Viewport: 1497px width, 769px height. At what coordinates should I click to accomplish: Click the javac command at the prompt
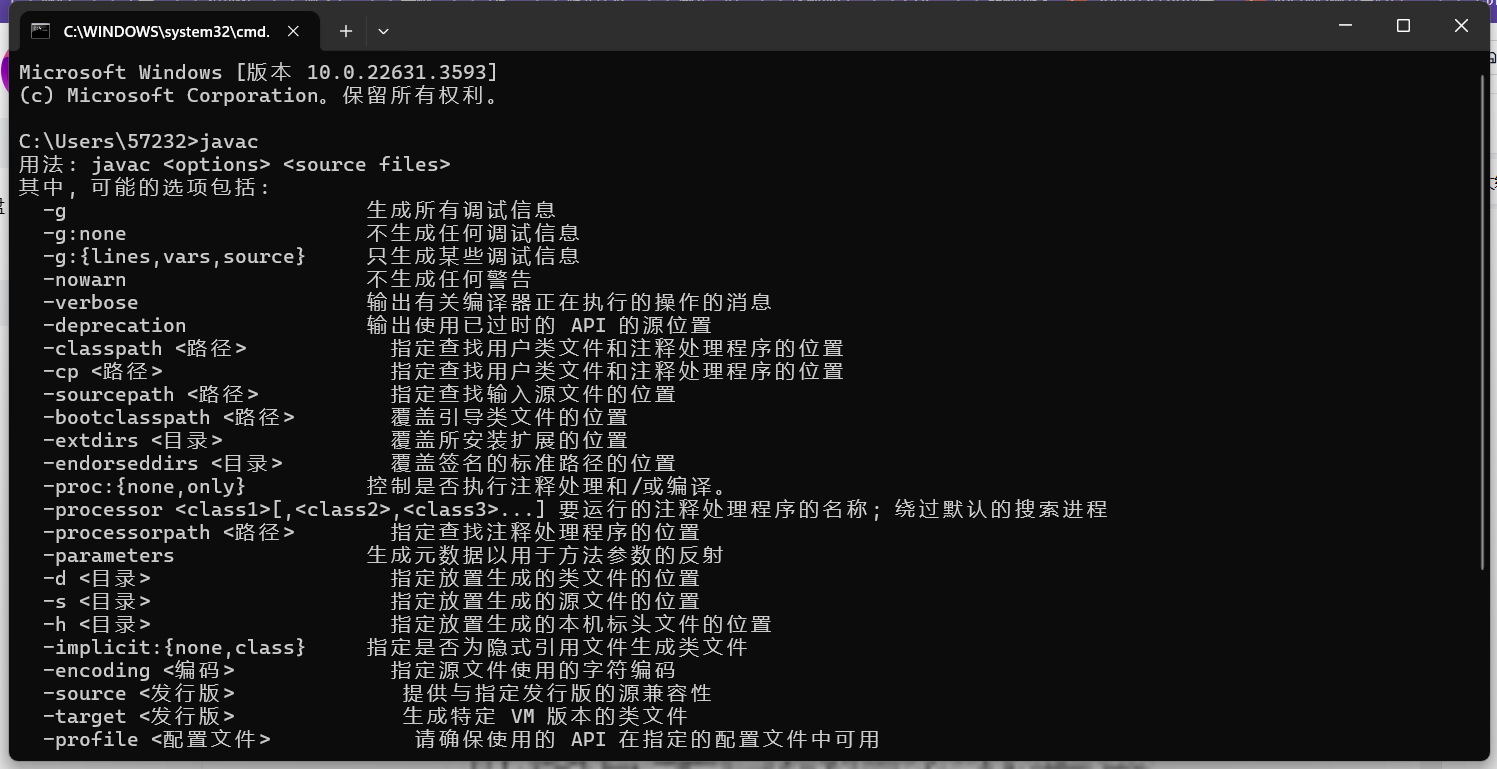pos(229,141)
